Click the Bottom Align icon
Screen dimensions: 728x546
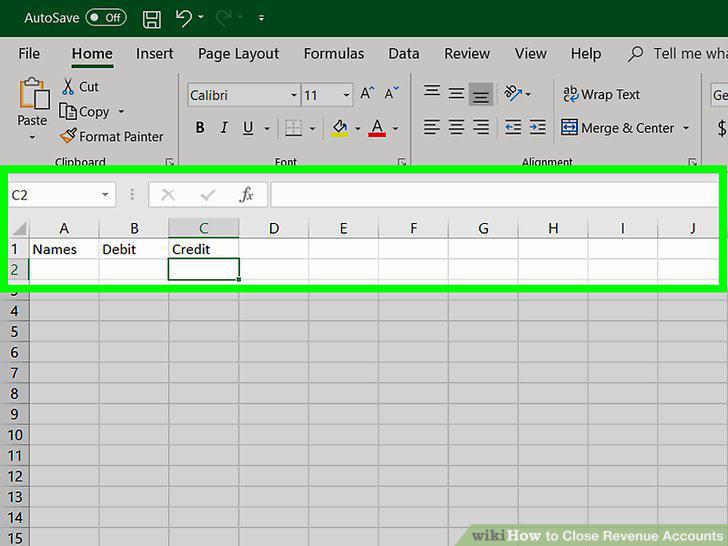481,95
